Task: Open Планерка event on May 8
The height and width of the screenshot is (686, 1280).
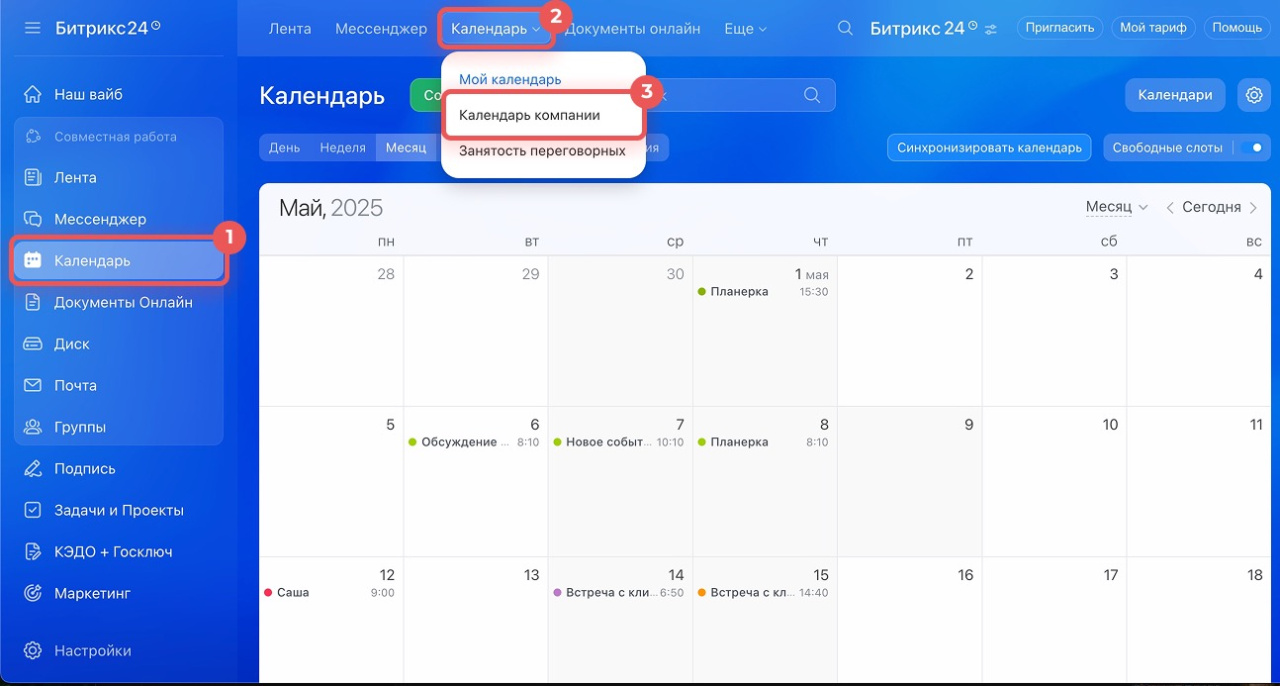Action: [x=765, y=442]
